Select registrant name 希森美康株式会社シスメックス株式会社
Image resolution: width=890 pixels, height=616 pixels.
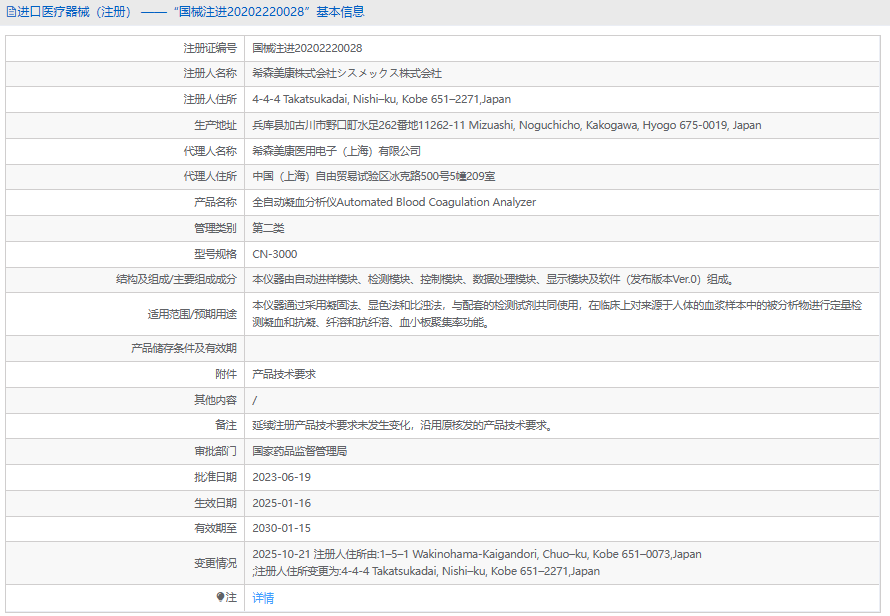pyautogui.click(x=347, y=73)
